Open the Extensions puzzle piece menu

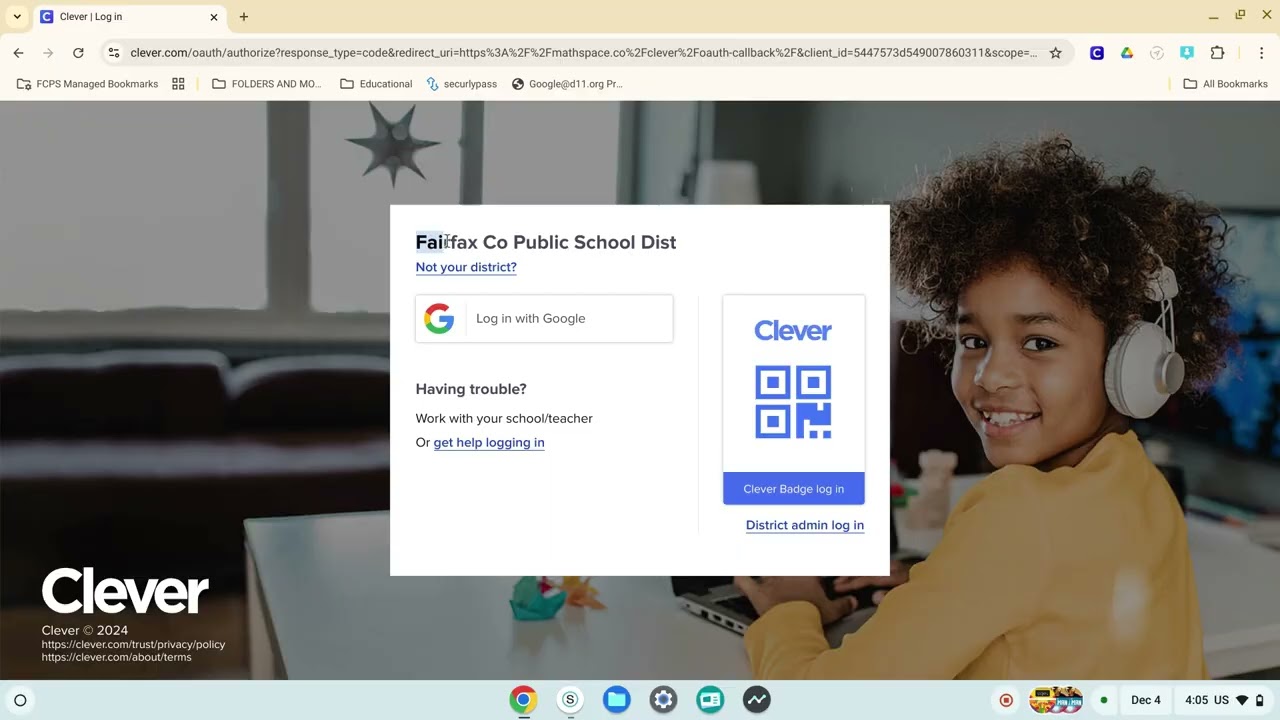1217,53
